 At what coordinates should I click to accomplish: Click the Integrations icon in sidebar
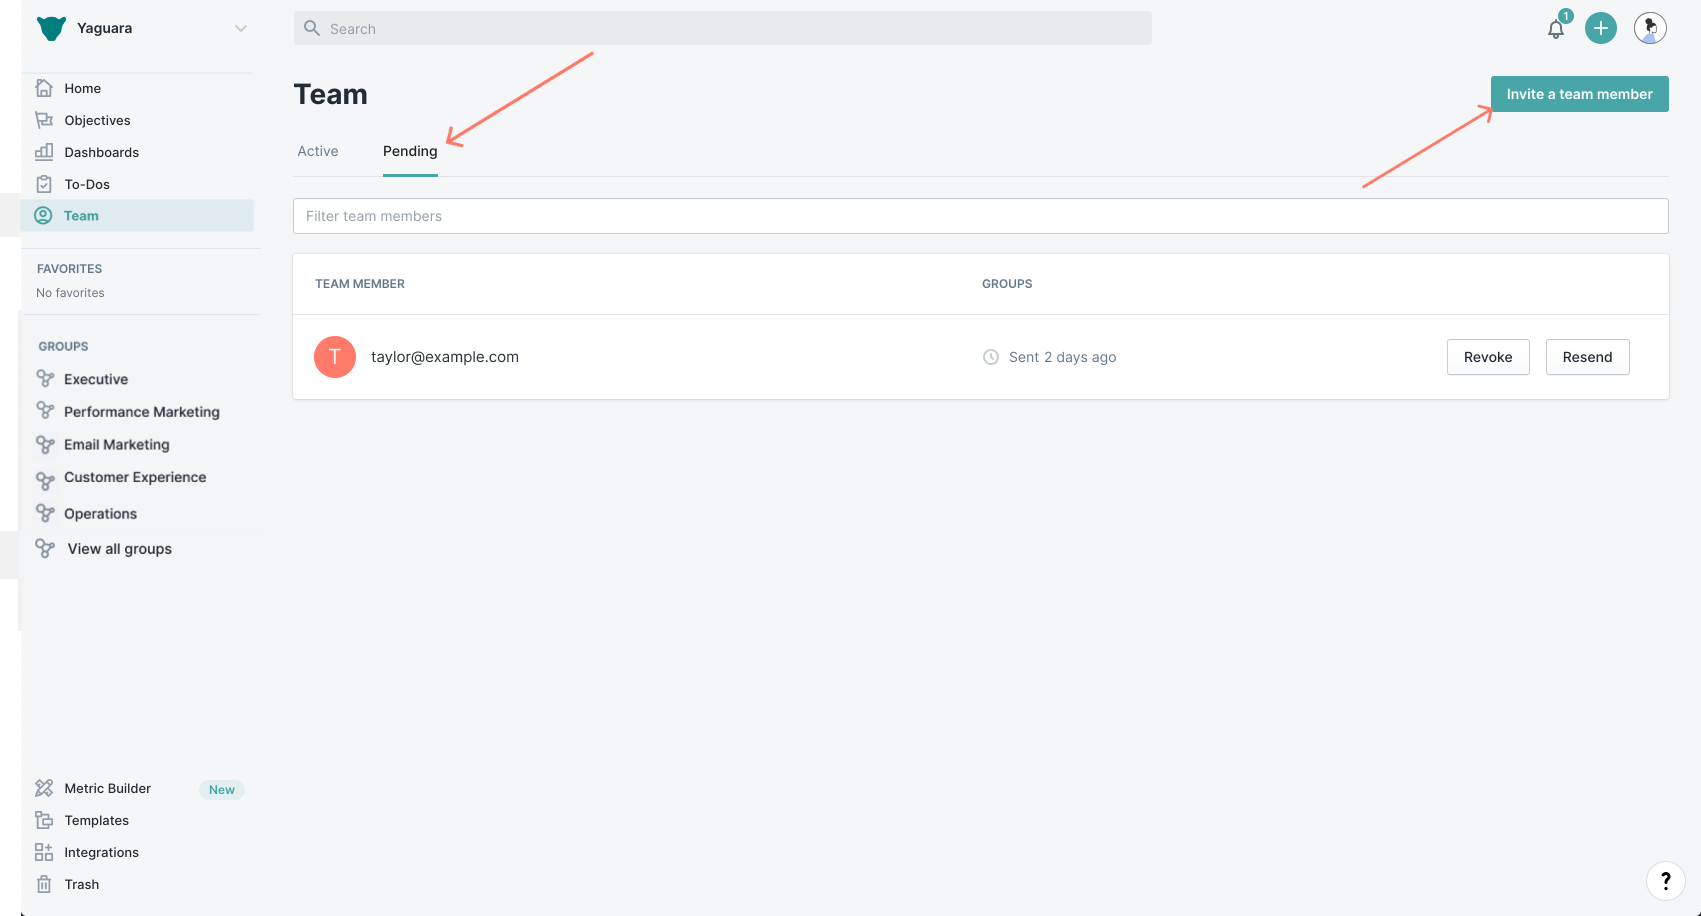click(44, 852)
